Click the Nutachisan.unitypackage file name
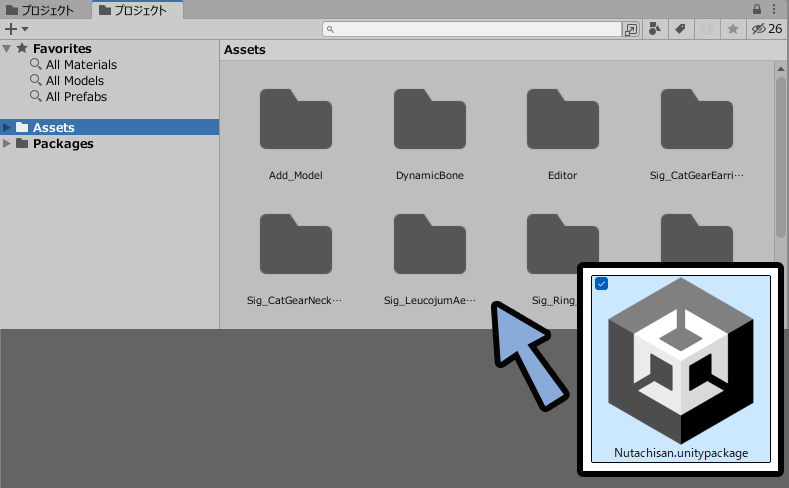The image size is (789, 488). coord(681,453)
